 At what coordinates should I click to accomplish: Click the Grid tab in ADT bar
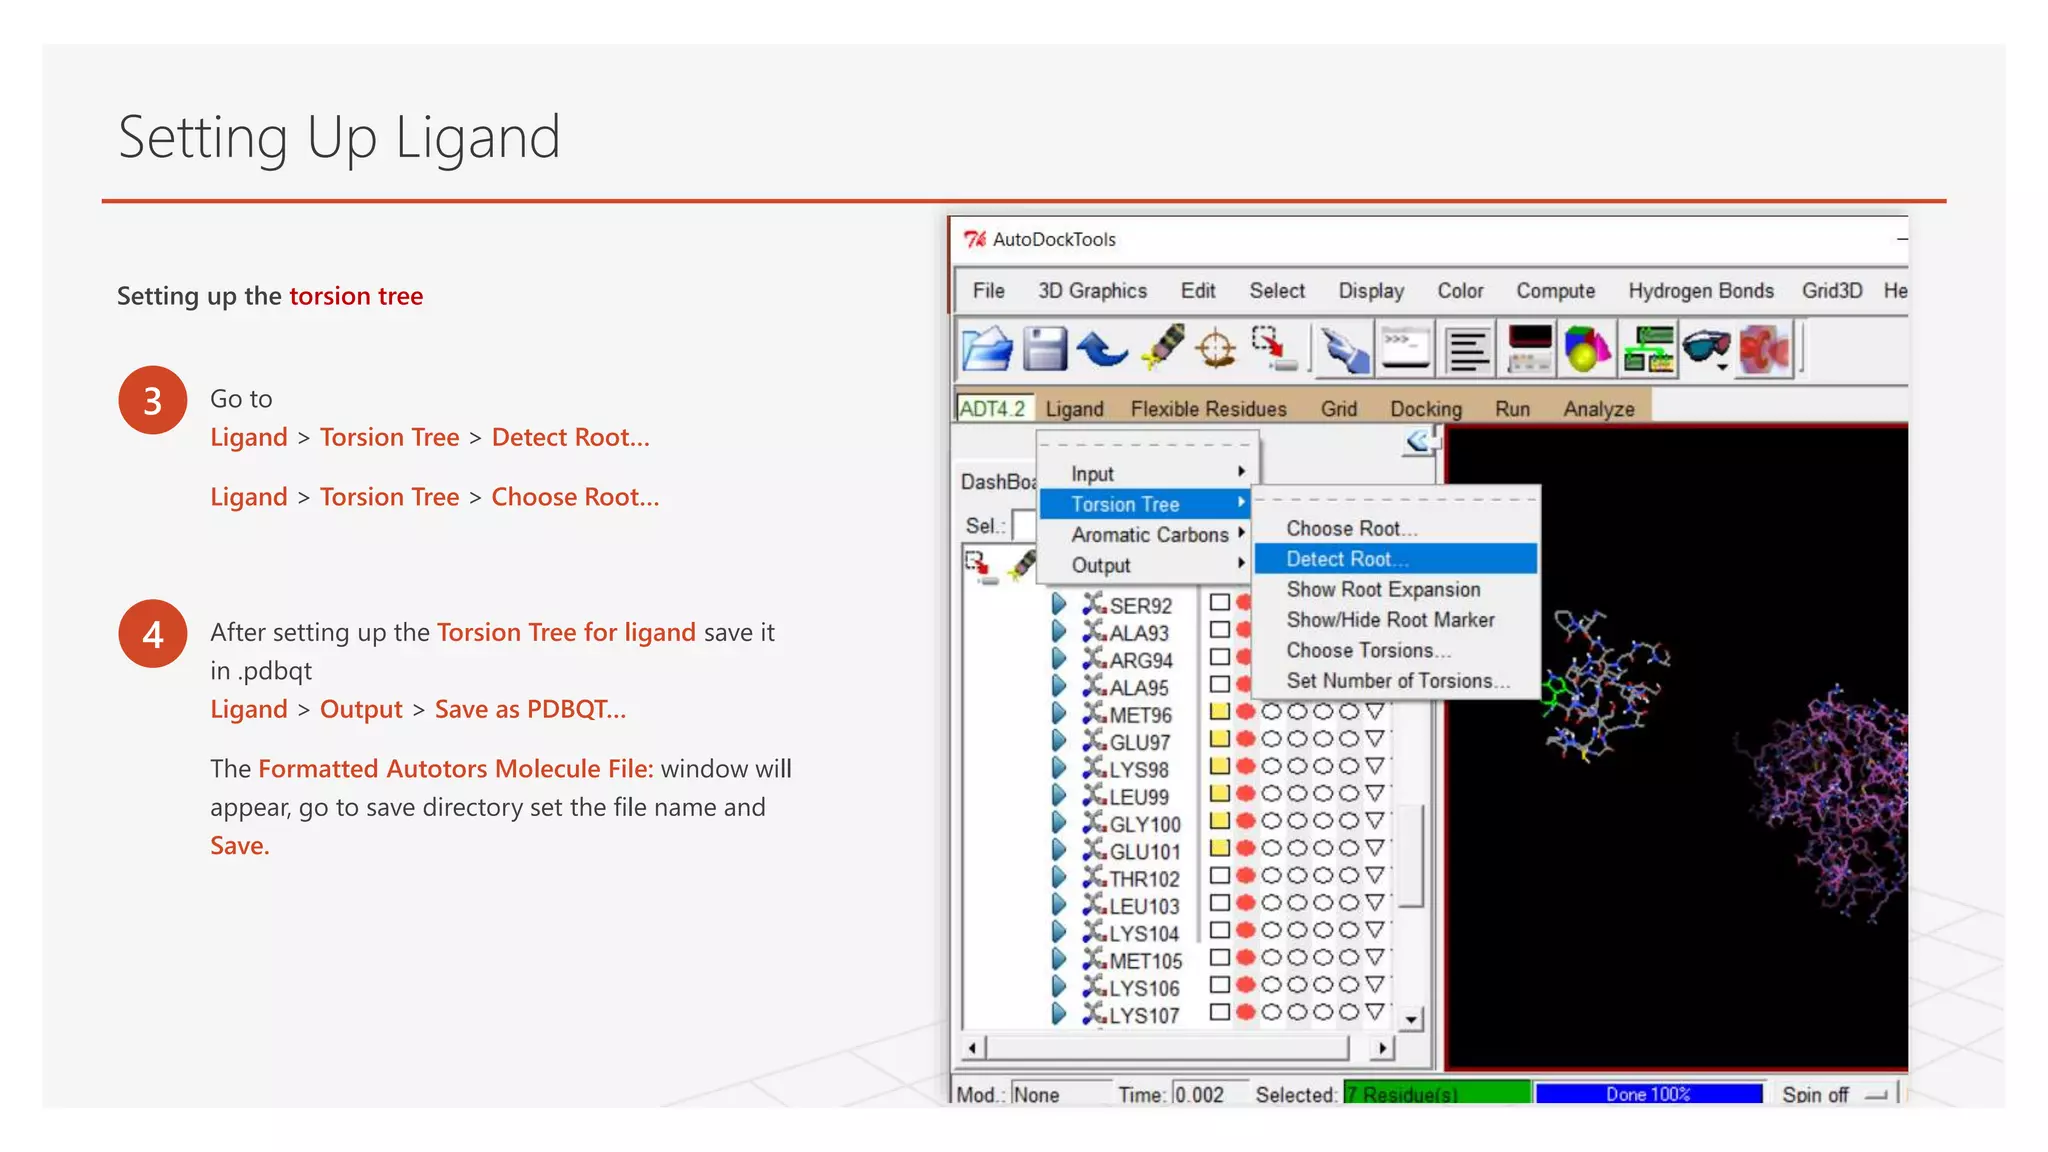coord(1338,409)
